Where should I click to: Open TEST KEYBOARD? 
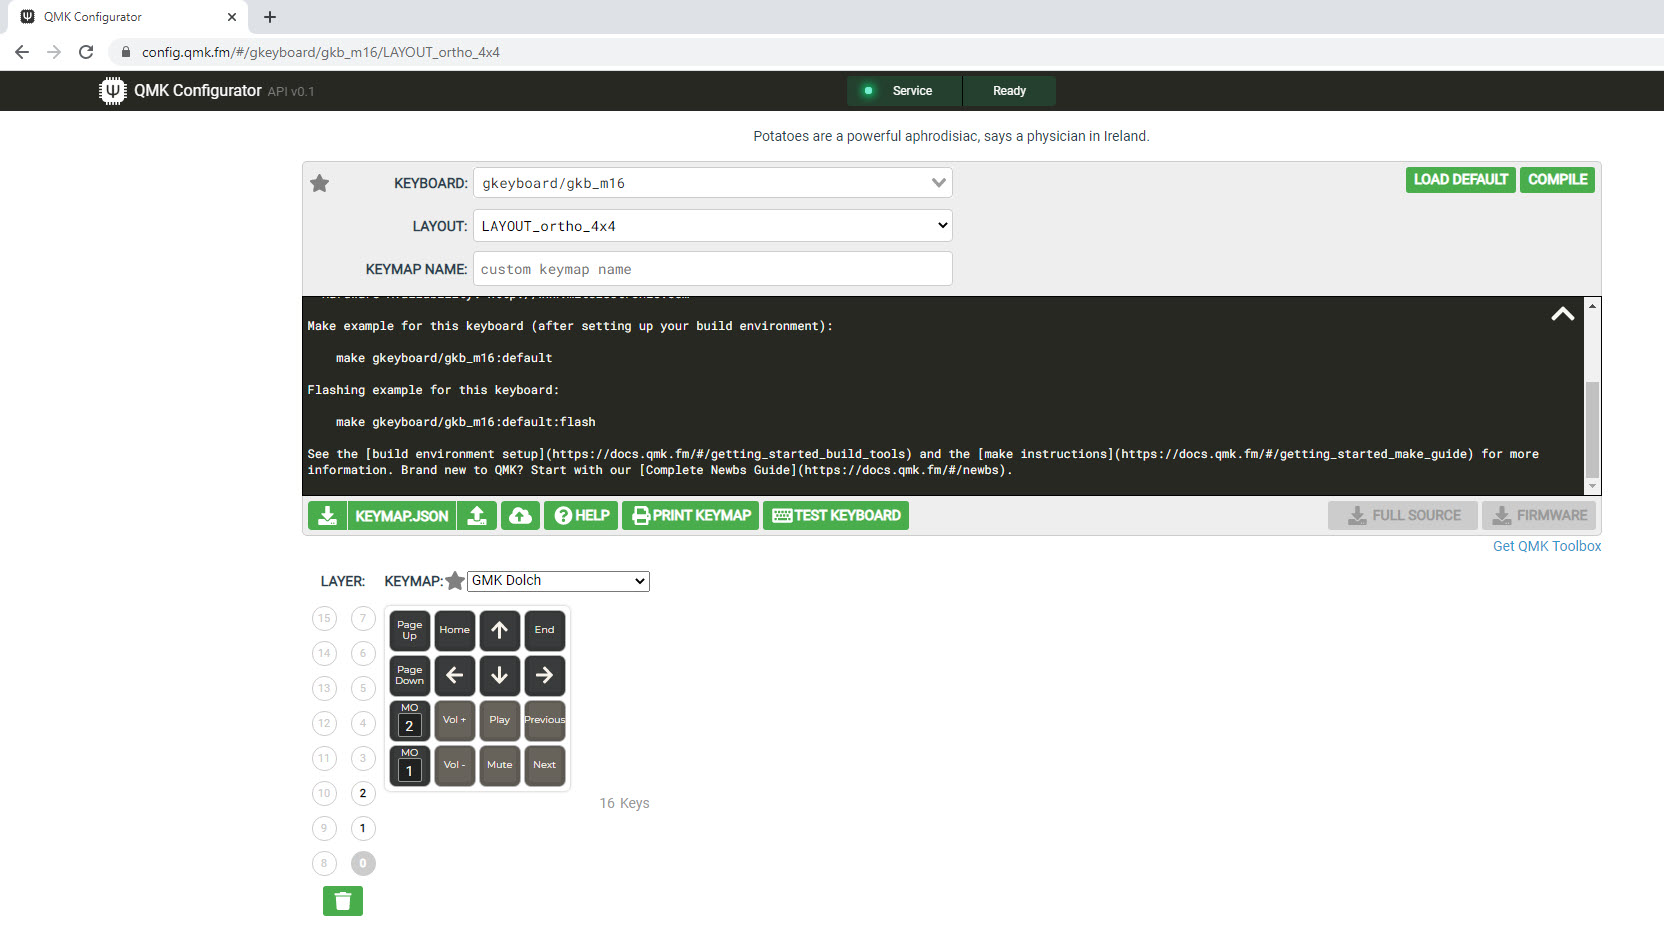click(x=836, y=516)
